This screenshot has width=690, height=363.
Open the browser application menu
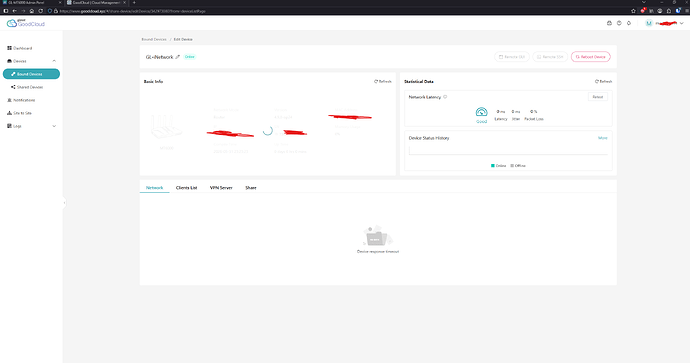687,11
